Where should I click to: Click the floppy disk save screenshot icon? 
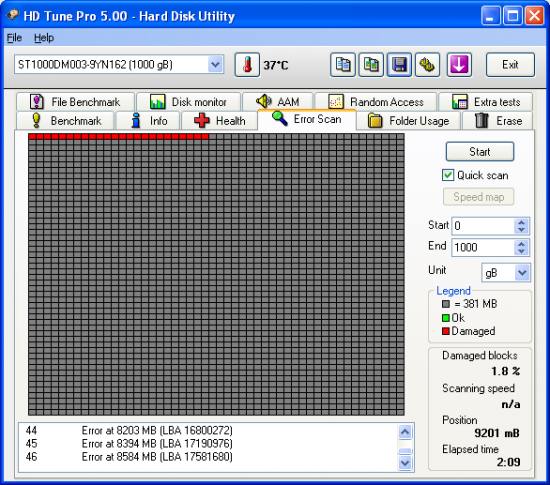pos(399,65)
